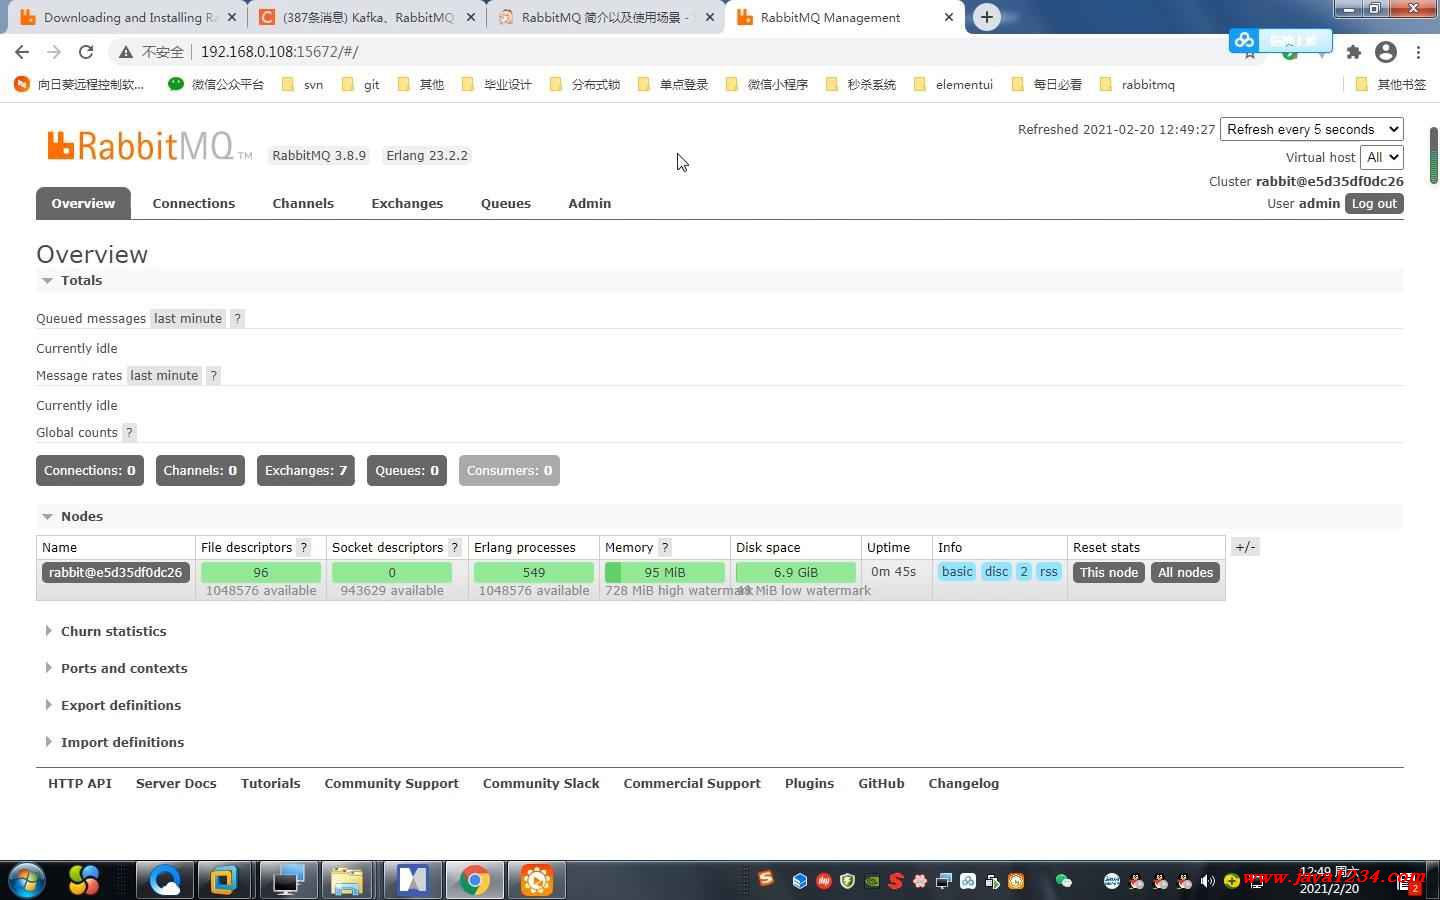1440x900 pixels.
Task: Open file explorer in taskbar
Action: [x=347, y=880]
